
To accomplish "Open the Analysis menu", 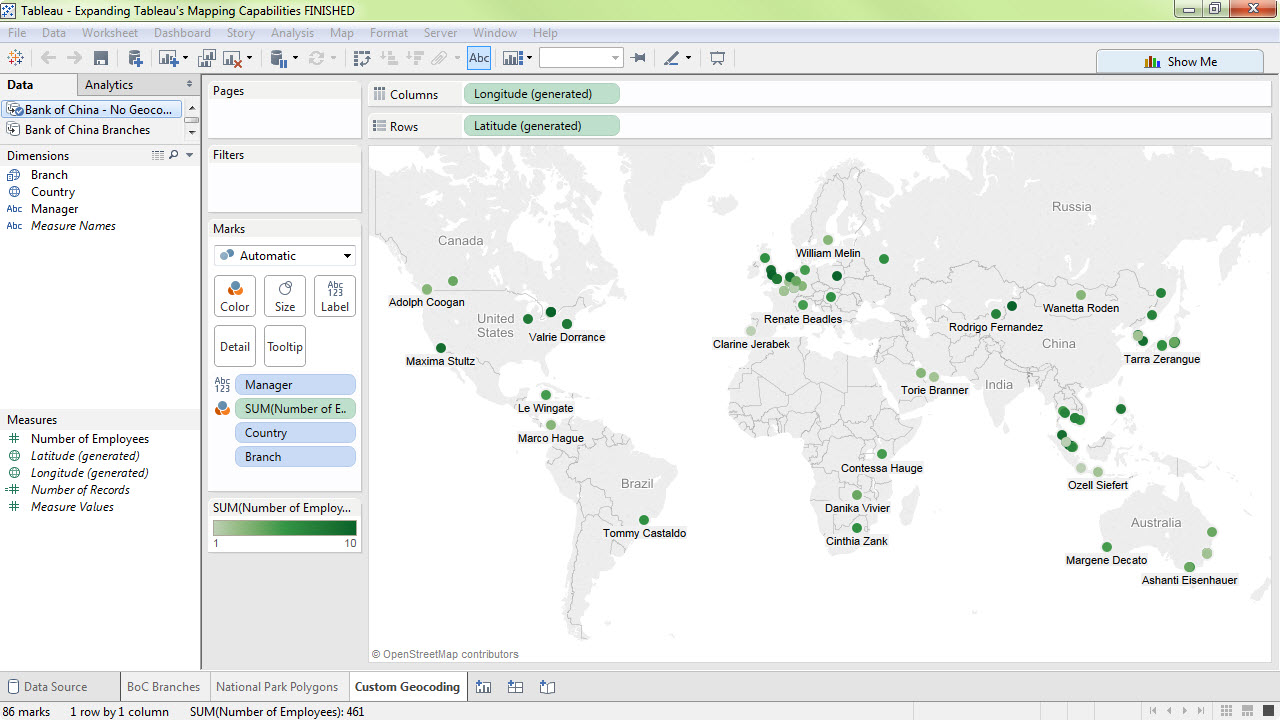I will 292,33.
